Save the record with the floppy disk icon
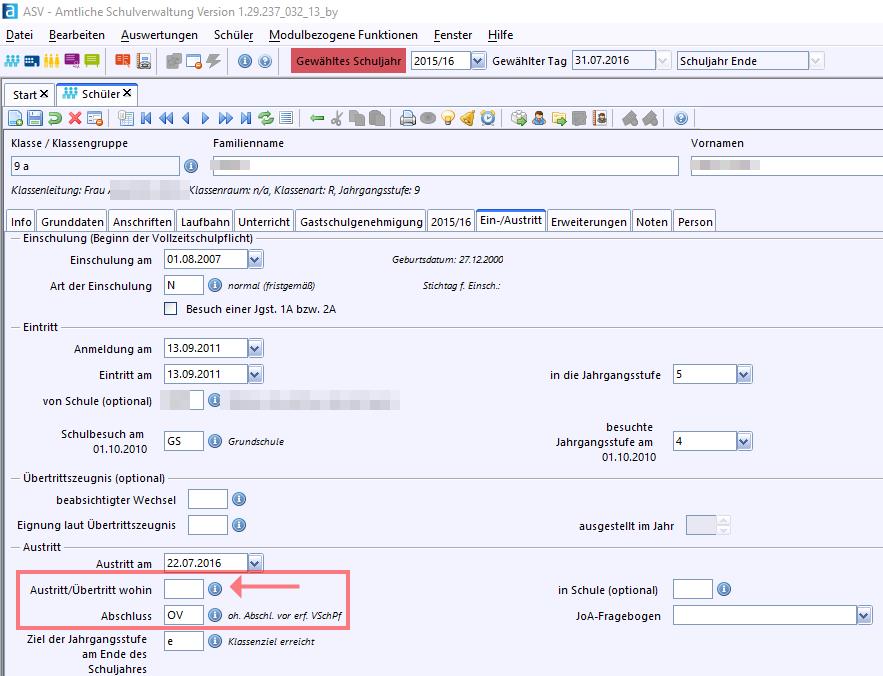This screenshot has width=883, height=676. click(35, 118)
